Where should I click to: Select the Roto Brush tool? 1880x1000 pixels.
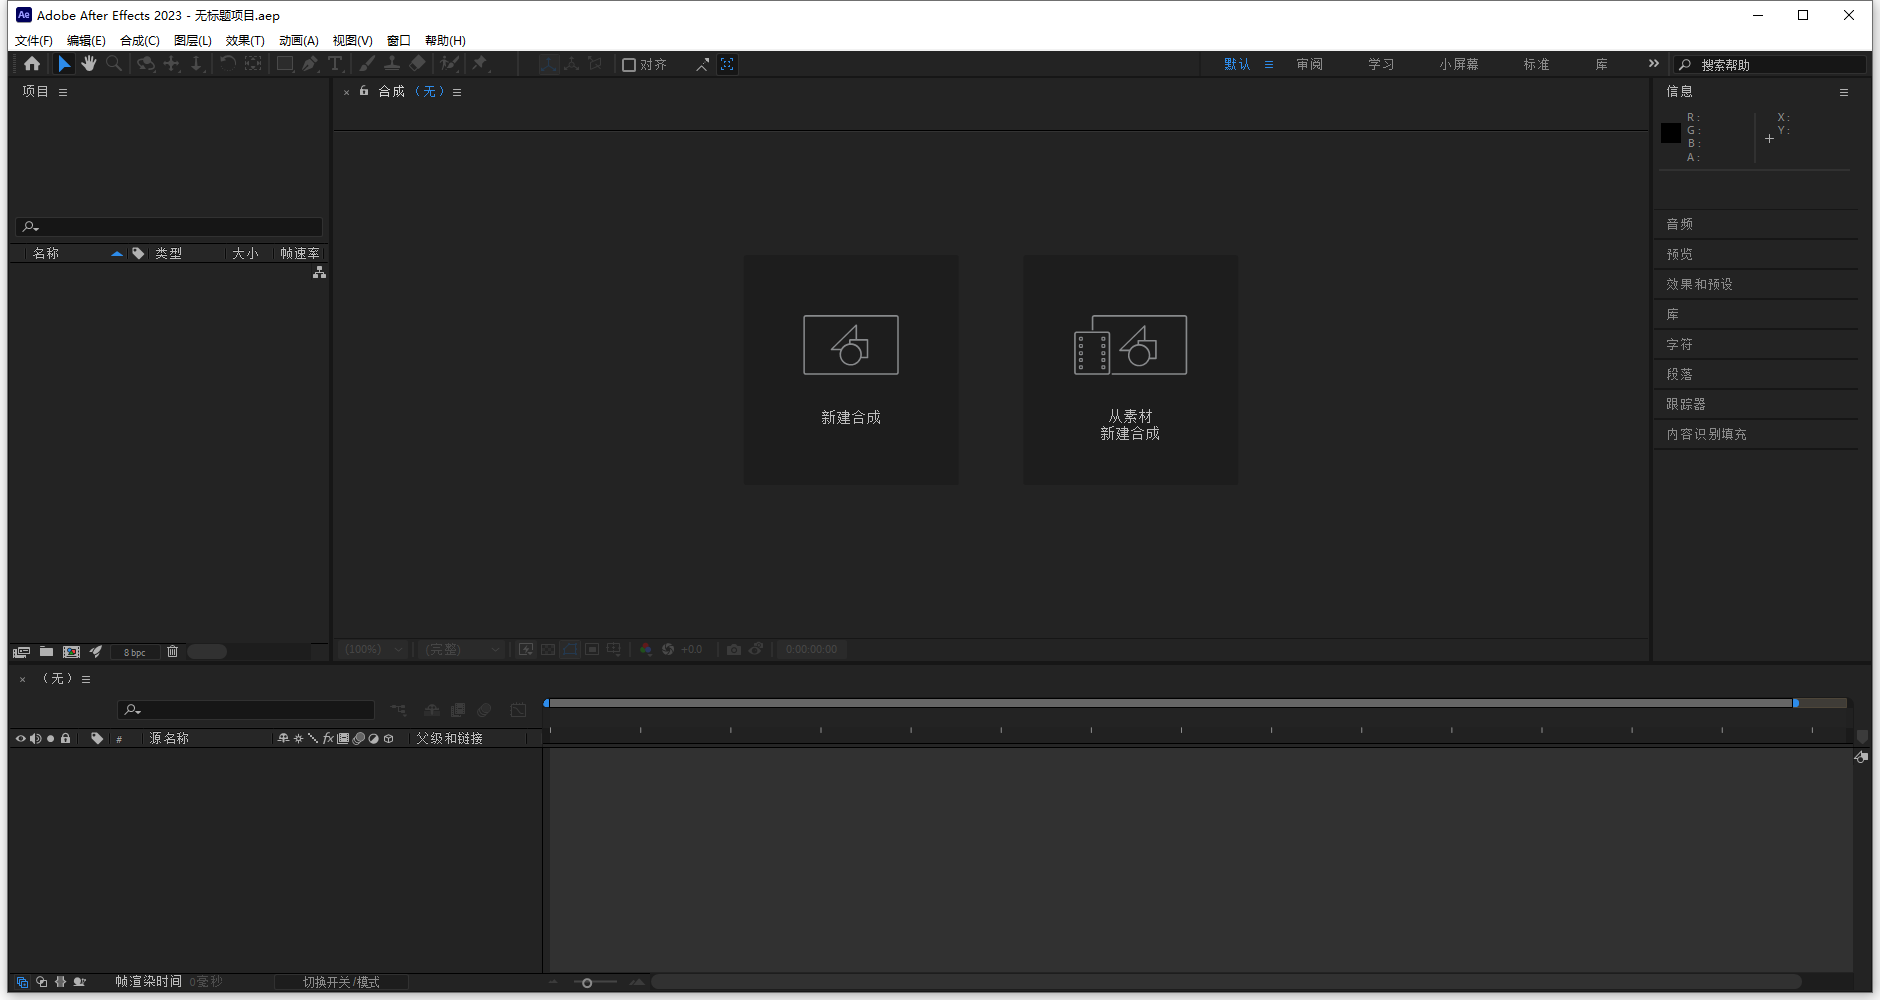tap(449, 64)
